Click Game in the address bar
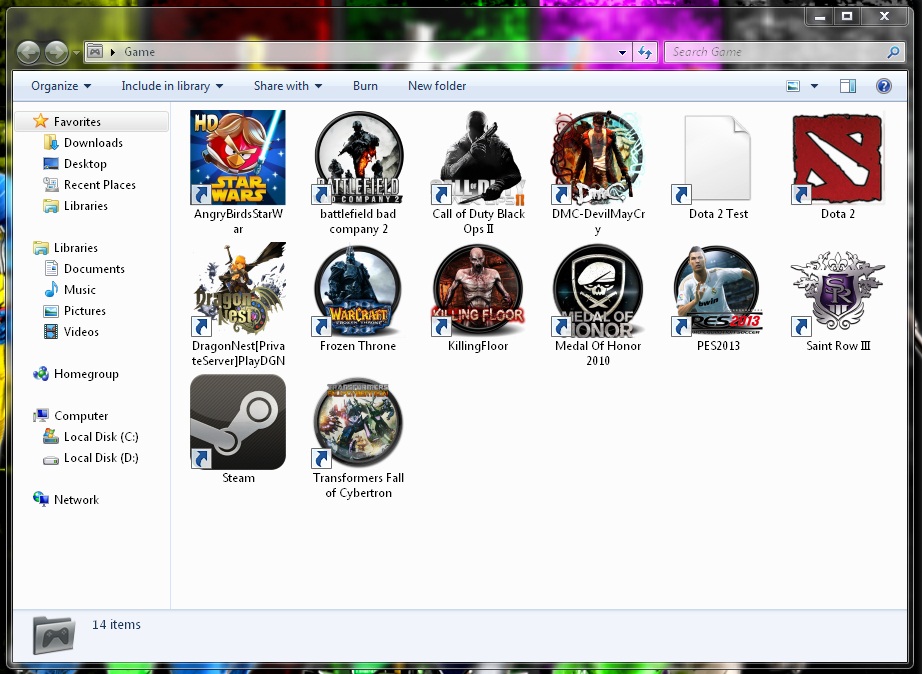 click(139, 52)
